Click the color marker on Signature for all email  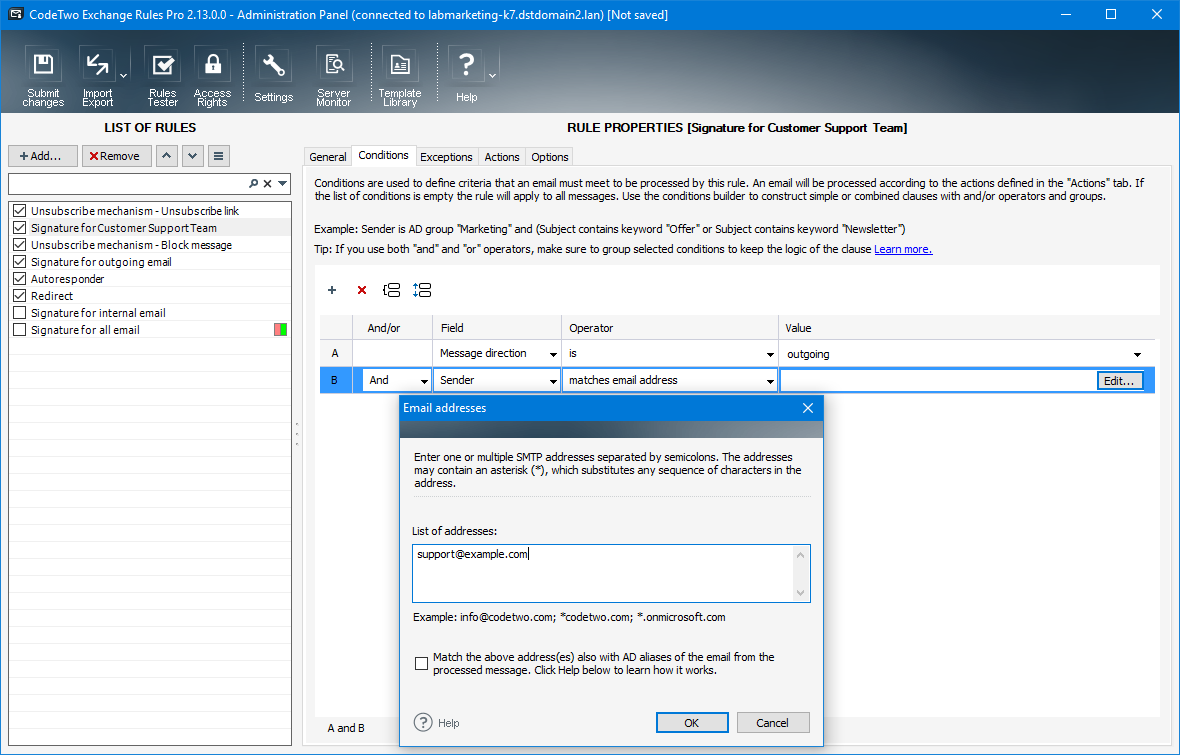281,330
